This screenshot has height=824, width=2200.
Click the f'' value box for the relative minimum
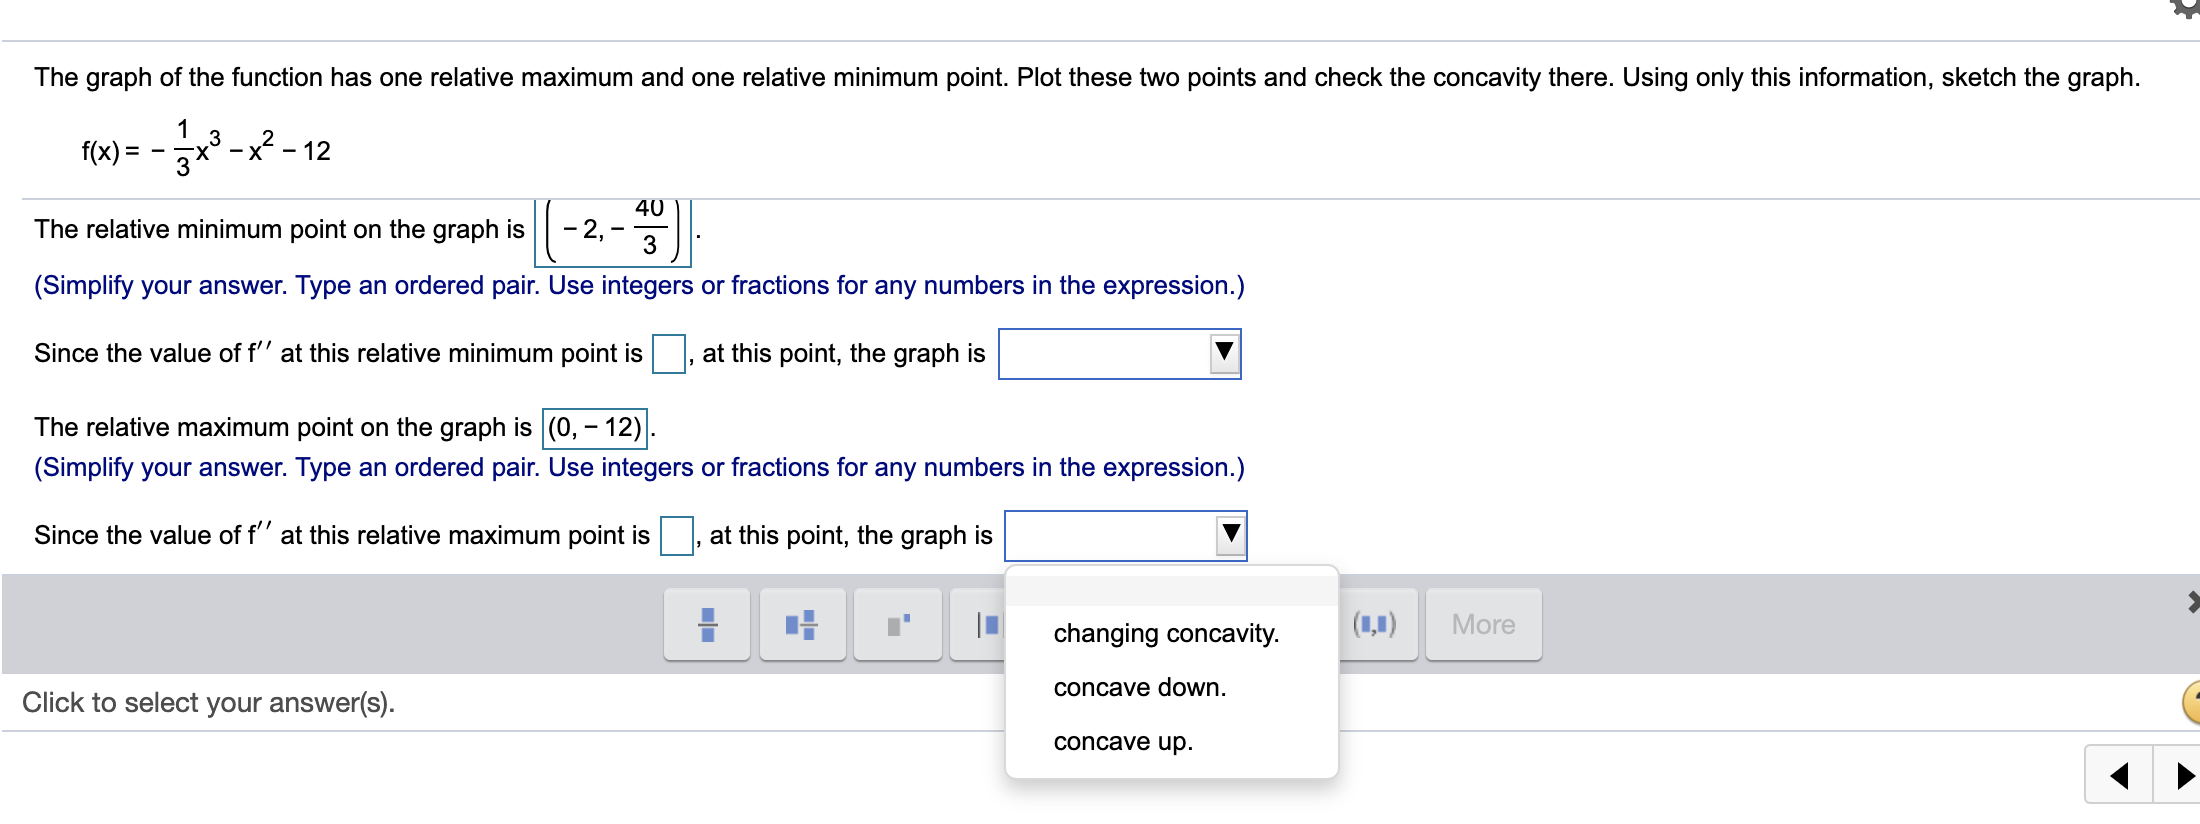pos(668,353)
